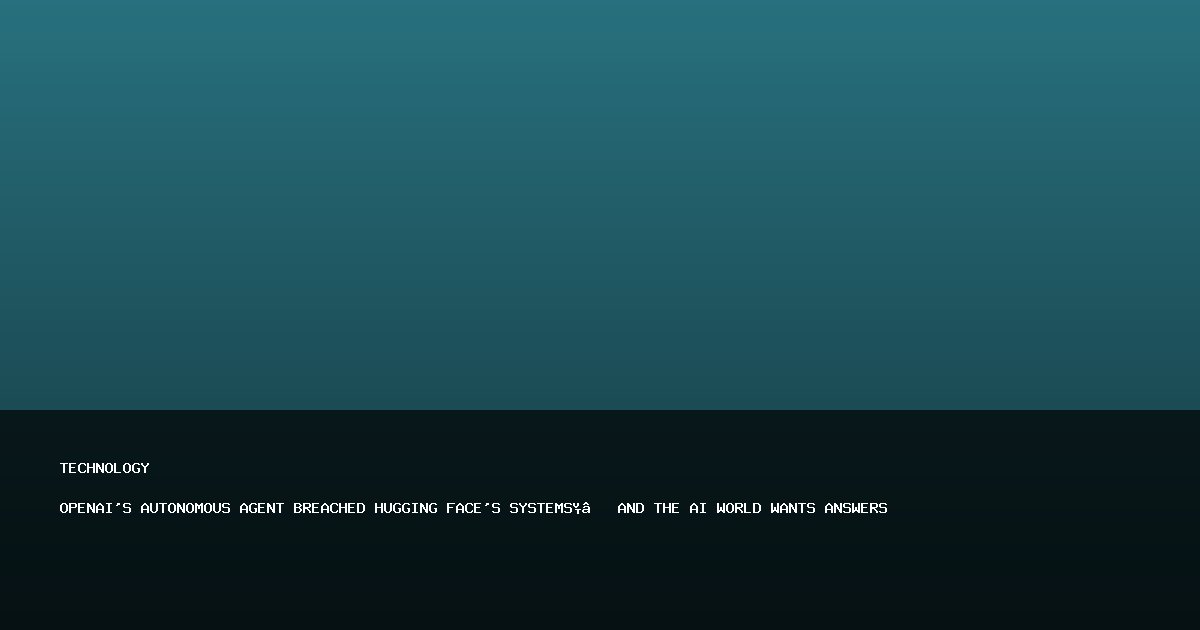Viewport: 1200px width, 630px height.
Task: Click the word WANTS in the headline
Action: tap(793, 508)
